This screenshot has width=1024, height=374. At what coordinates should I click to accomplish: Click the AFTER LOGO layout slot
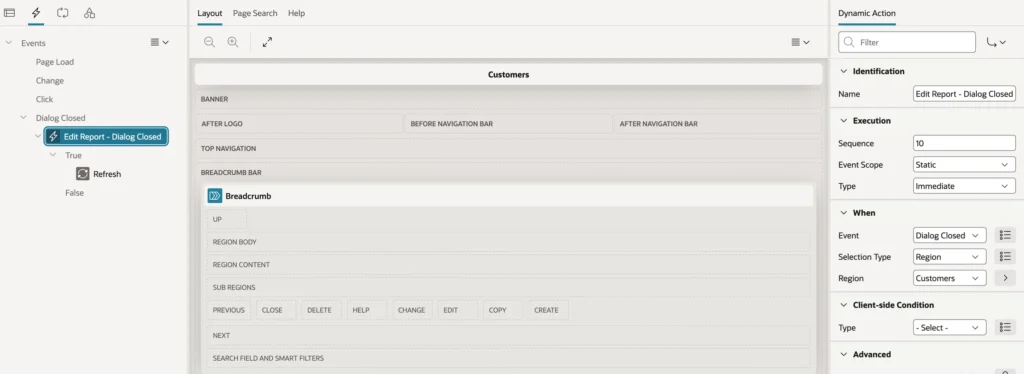[299, 123]
